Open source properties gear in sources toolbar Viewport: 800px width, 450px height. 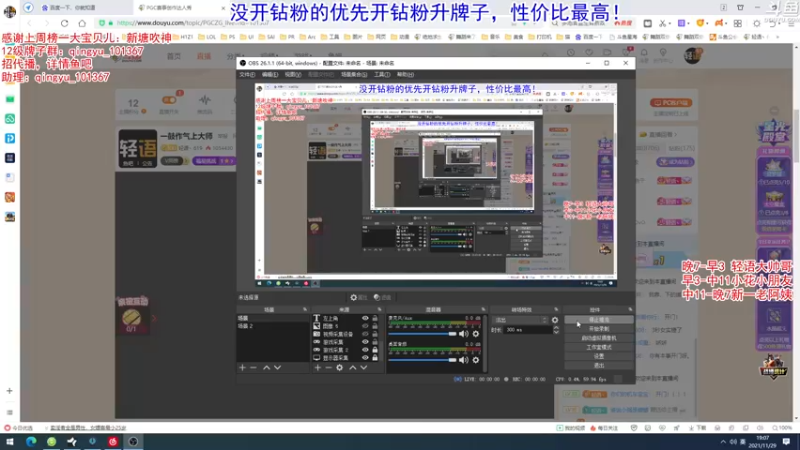[340, 367]
